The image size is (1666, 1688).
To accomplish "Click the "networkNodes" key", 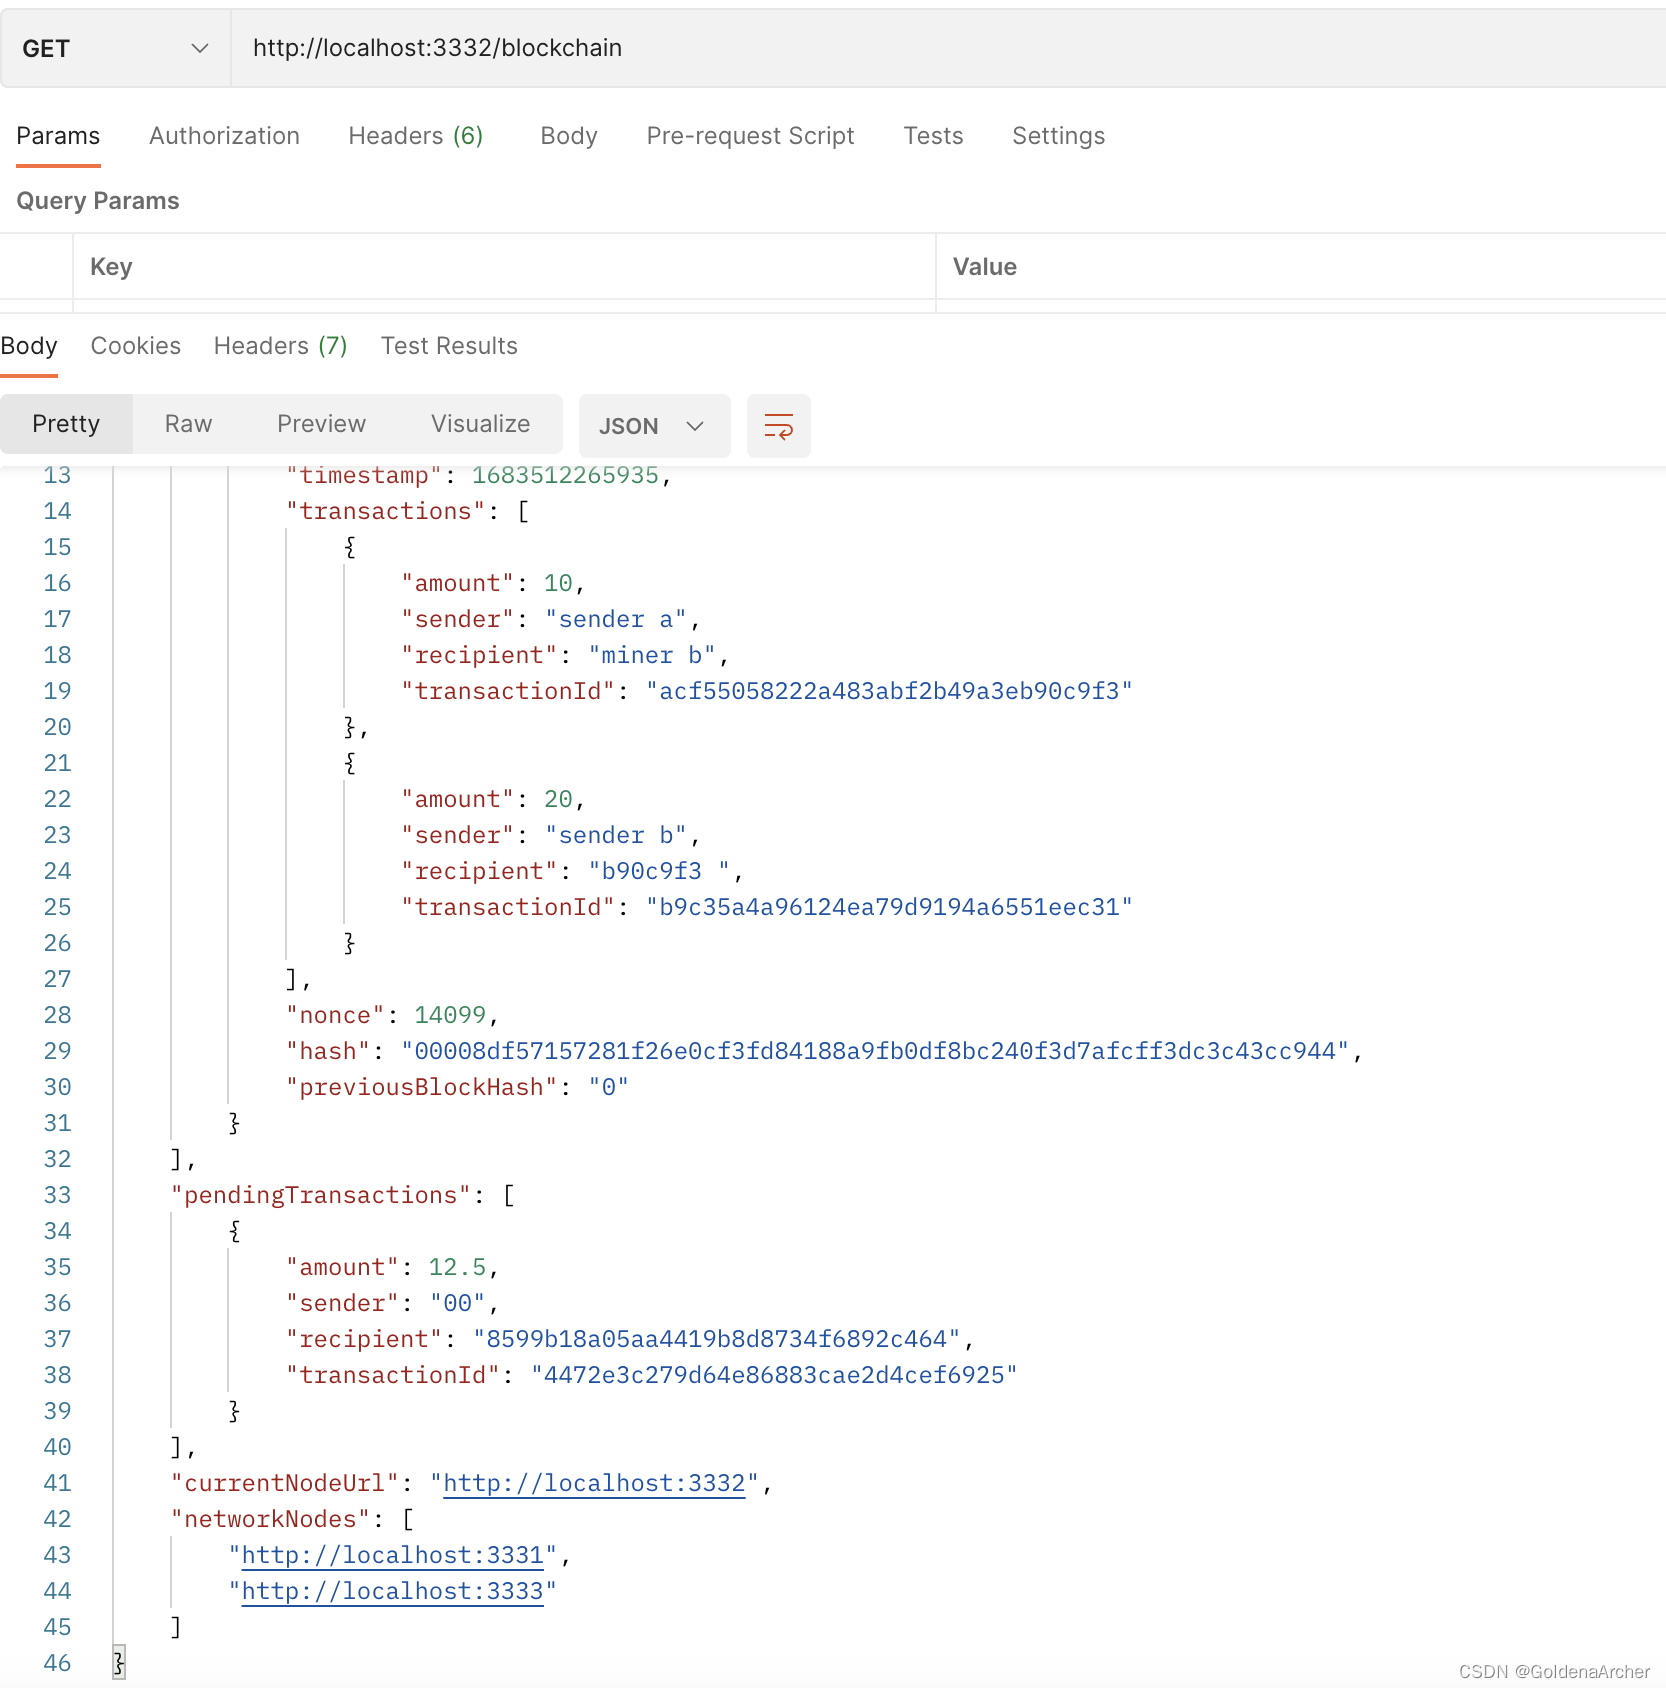I will [270, 1519].
